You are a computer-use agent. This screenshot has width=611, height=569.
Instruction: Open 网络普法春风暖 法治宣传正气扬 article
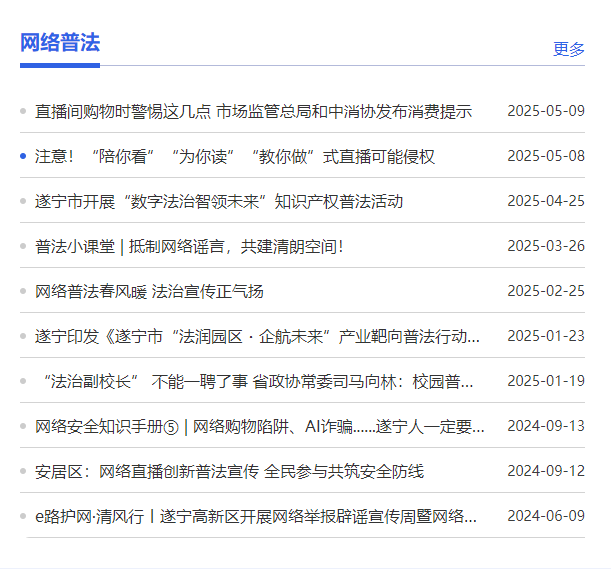pos(149,292)
